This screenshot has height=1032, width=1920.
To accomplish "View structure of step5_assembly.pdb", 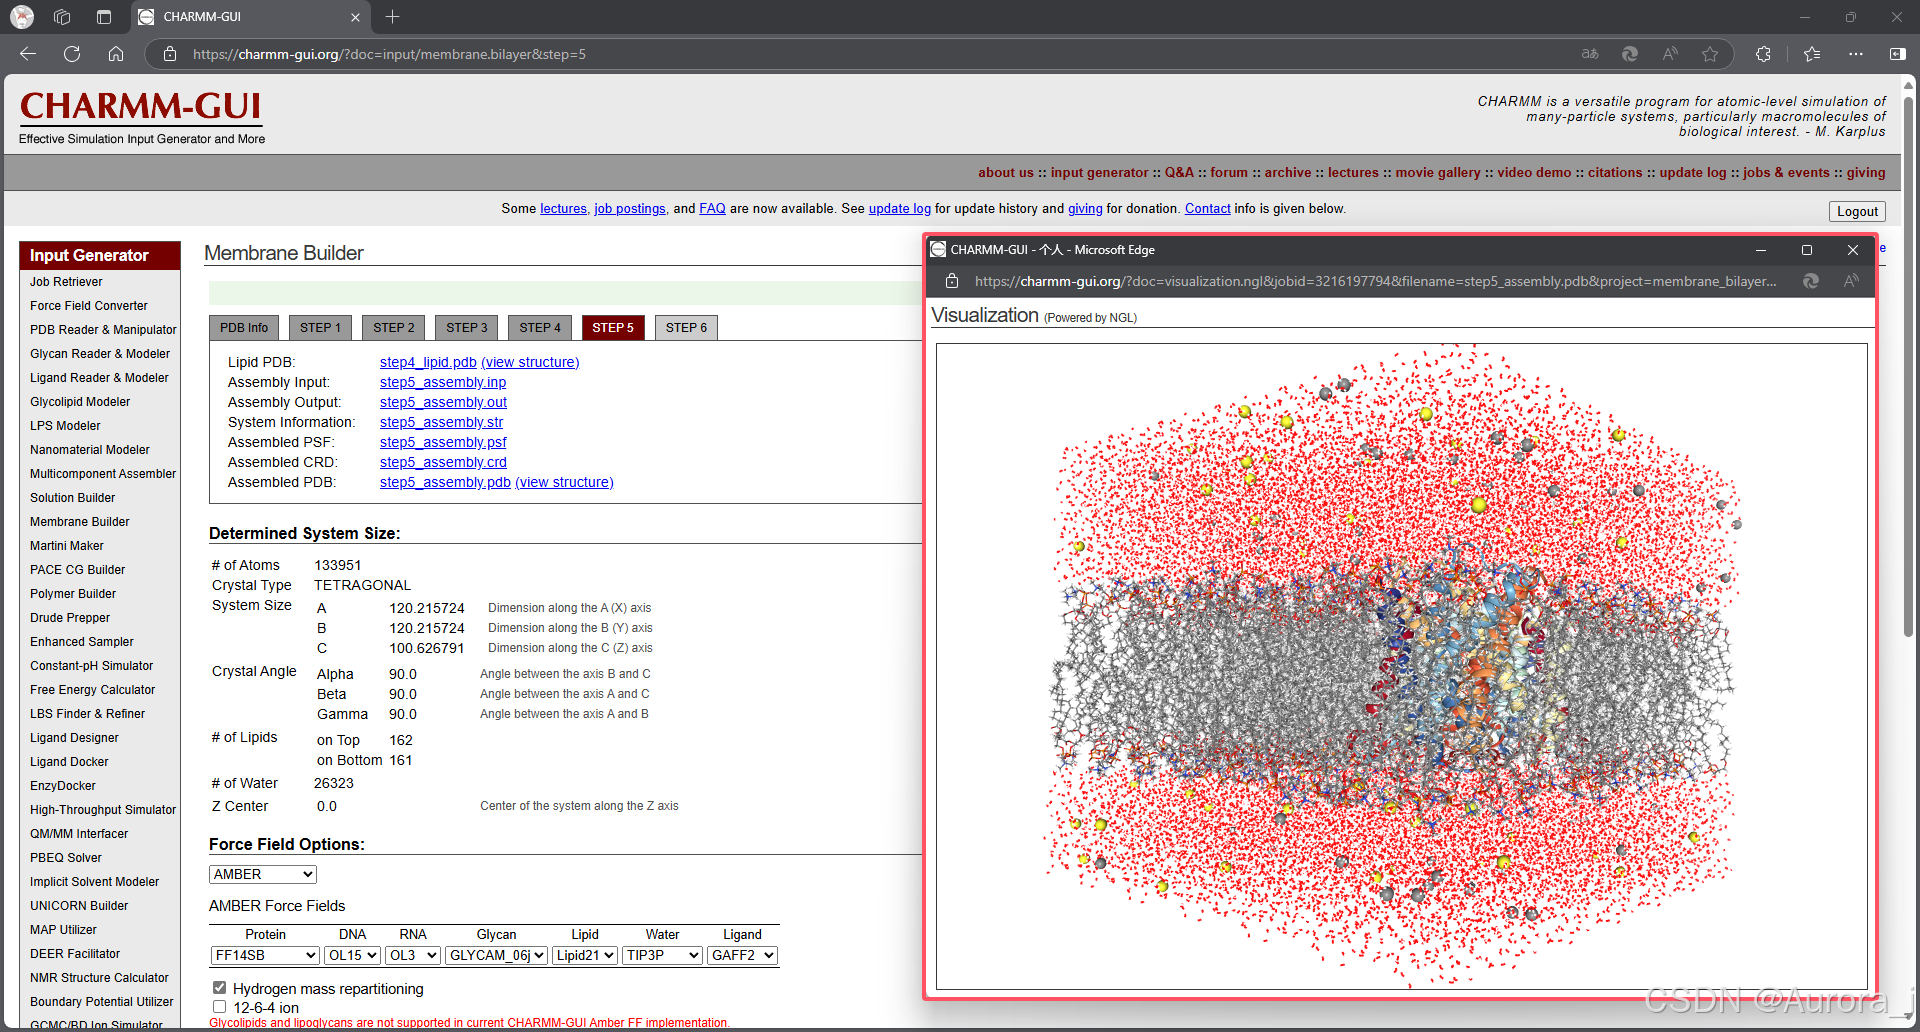I will [564, 482].
